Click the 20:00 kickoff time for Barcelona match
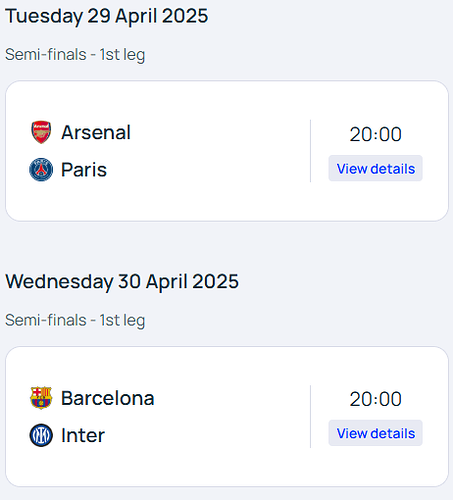 [x=375, y=399]
